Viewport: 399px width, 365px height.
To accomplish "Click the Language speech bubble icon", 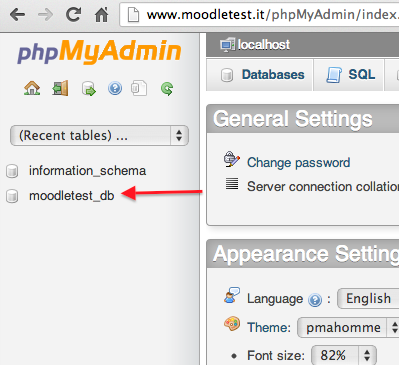I will click(232, 295).
